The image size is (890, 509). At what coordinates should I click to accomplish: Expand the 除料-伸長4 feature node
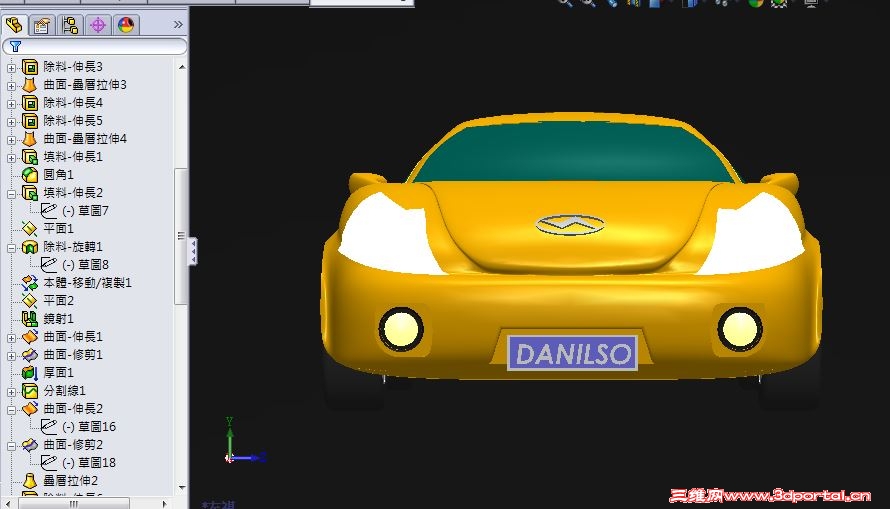point(11,104)
